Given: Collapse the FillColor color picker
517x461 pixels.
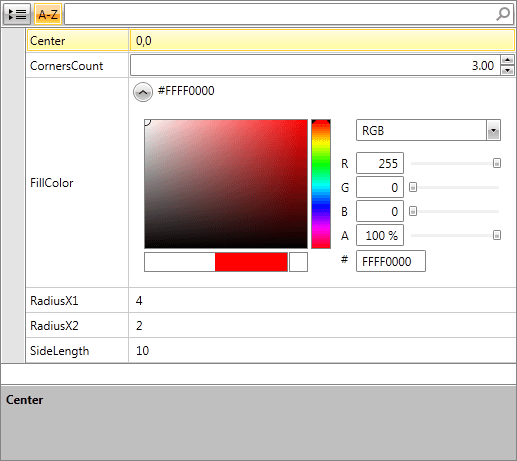Looking at the screenshot, I should (x=143, y=92).
